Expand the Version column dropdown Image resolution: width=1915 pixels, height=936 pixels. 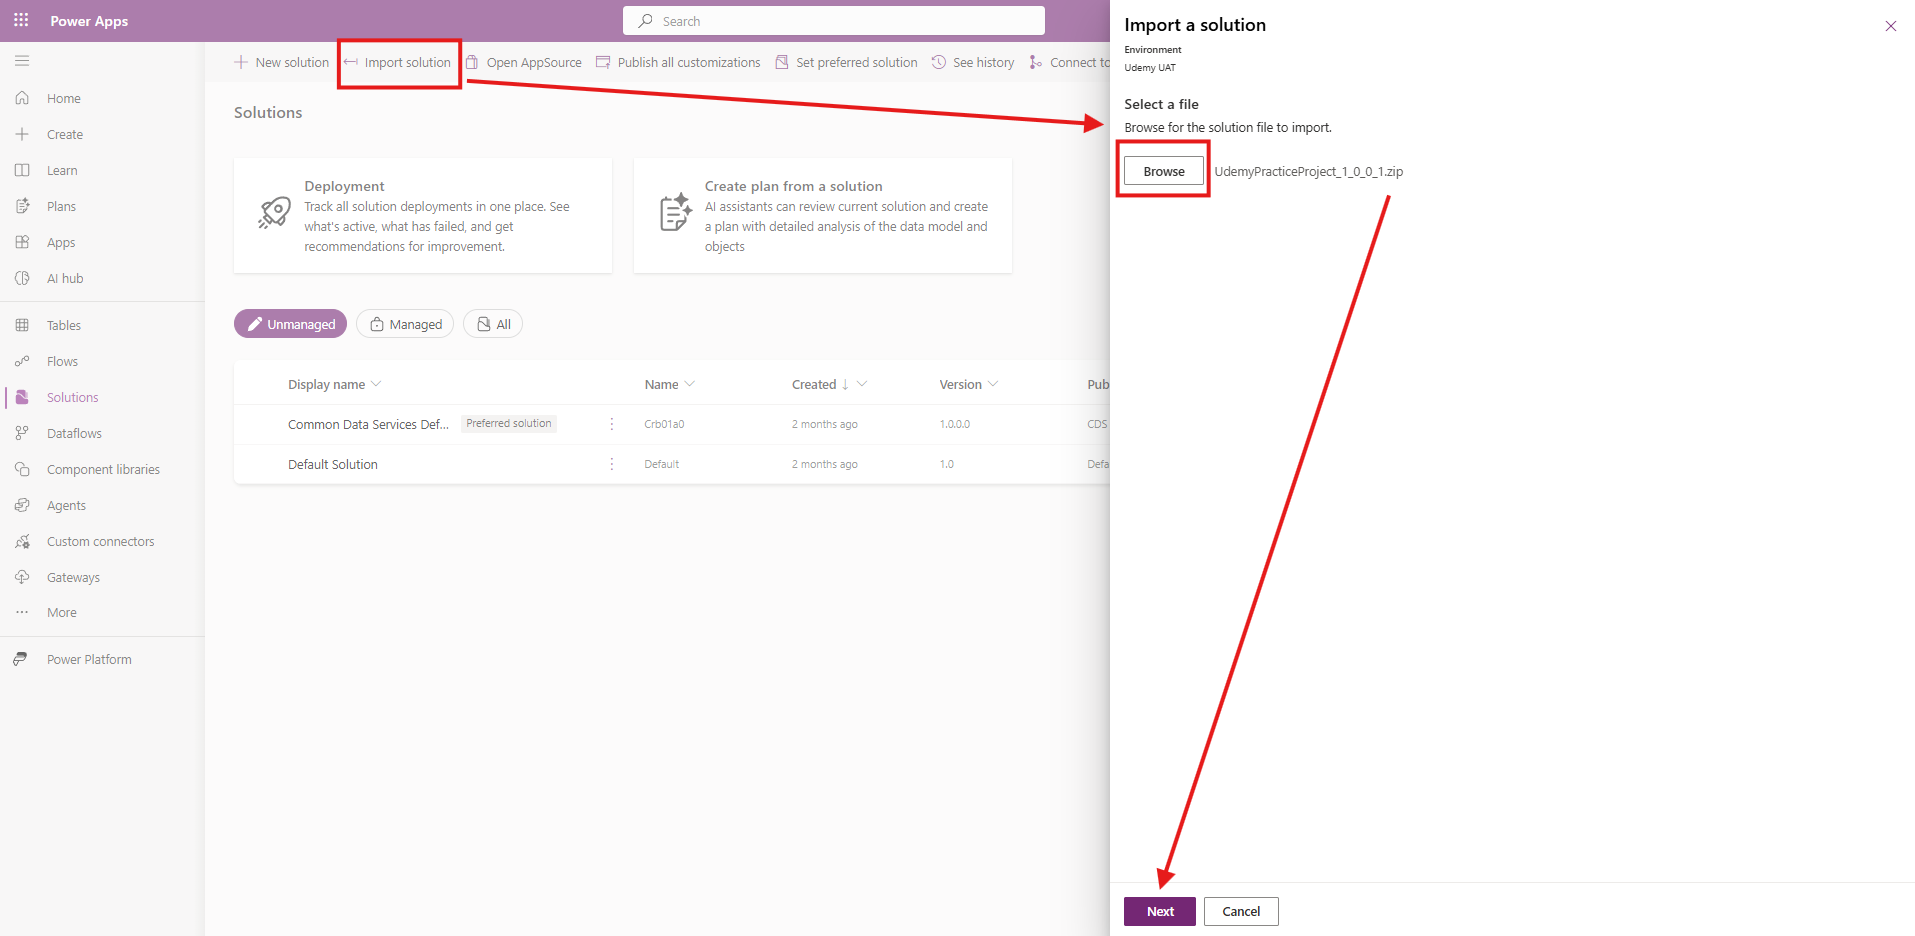(993, 384)
